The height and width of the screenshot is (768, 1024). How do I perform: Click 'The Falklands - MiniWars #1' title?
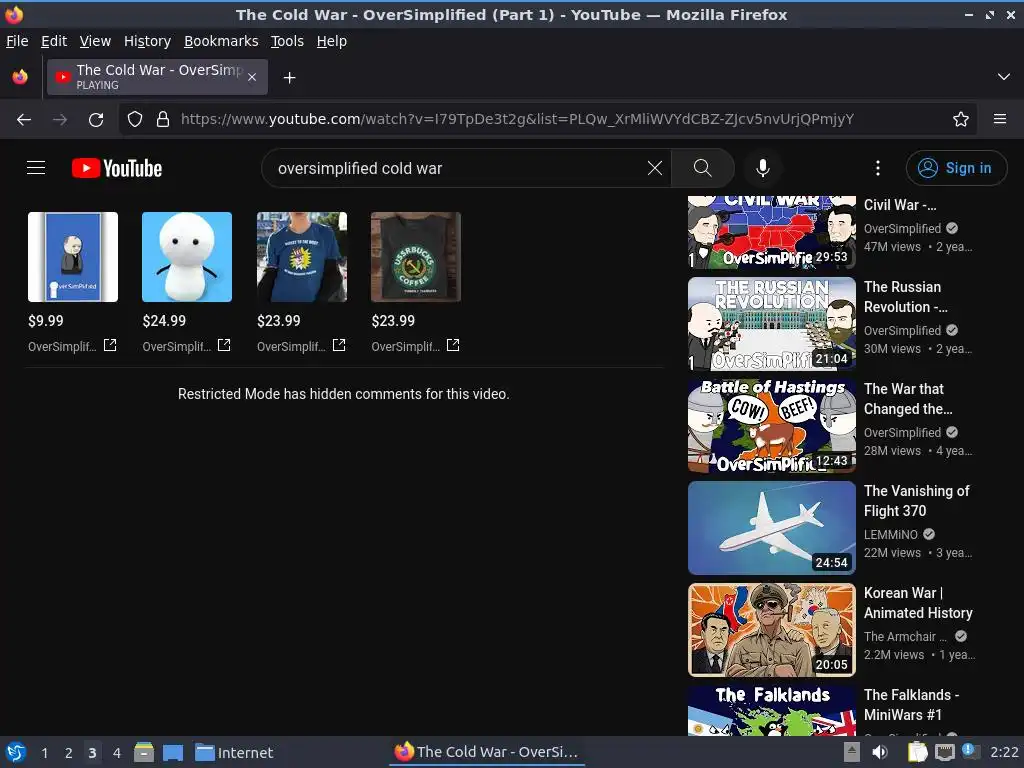tap(912, 705)
